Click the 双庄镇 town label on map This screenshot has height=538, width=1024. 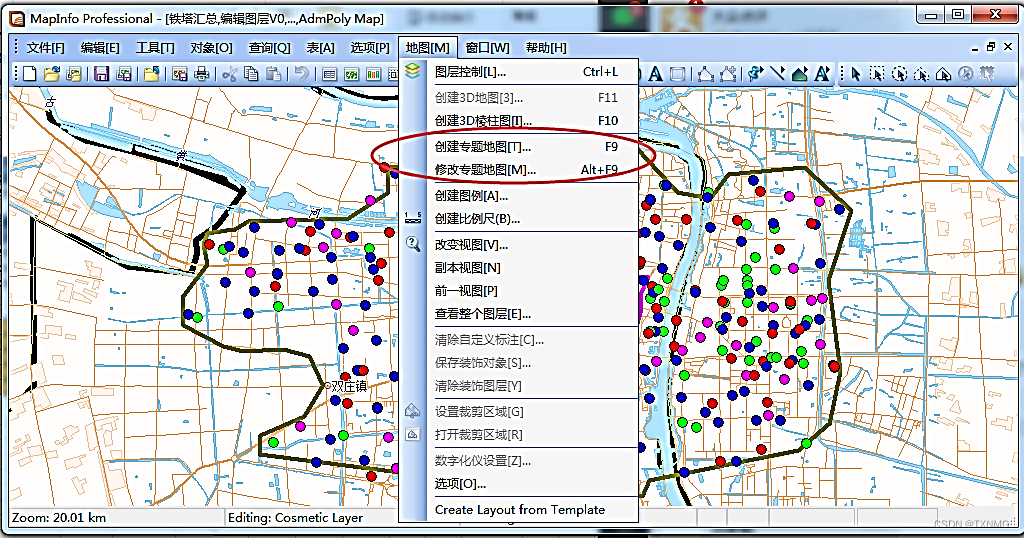pyautogui.click(x=349, y=386)
